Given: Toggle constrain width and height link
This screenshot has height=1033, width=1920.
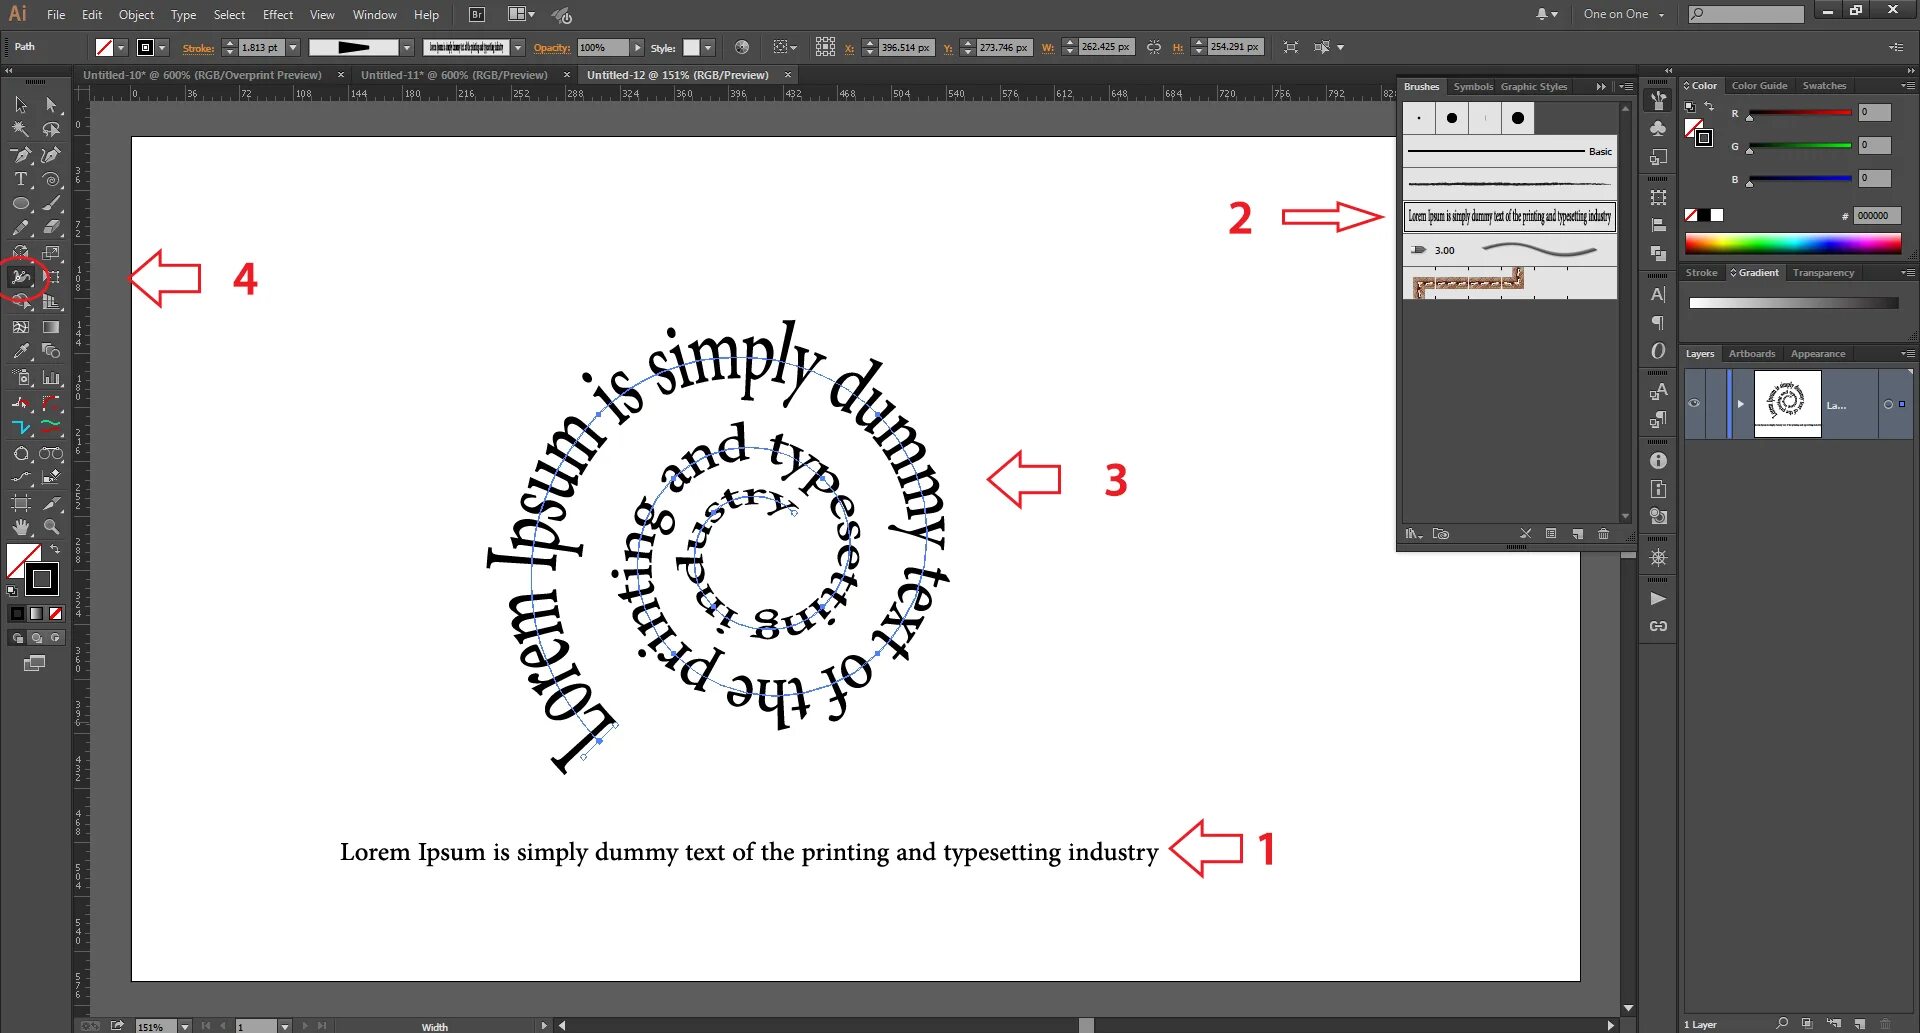Looking at the screenshot, I should [1154, 47].
